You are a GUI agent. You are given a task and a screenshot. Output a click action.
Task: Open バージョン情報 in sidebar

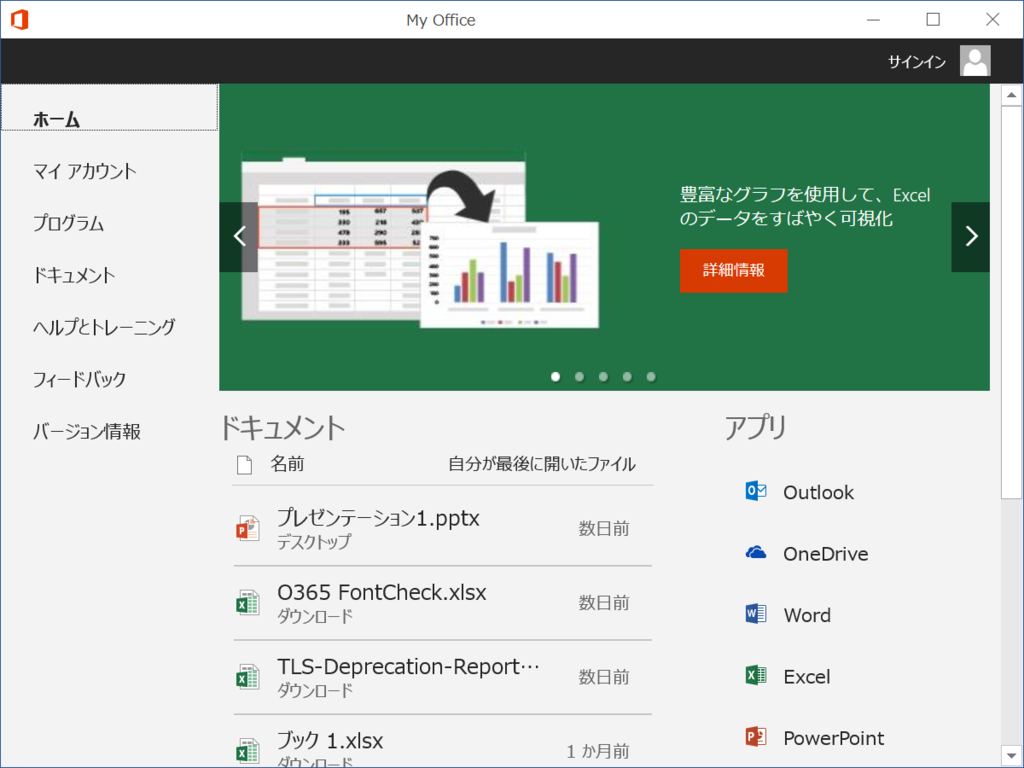pos(87,431)
